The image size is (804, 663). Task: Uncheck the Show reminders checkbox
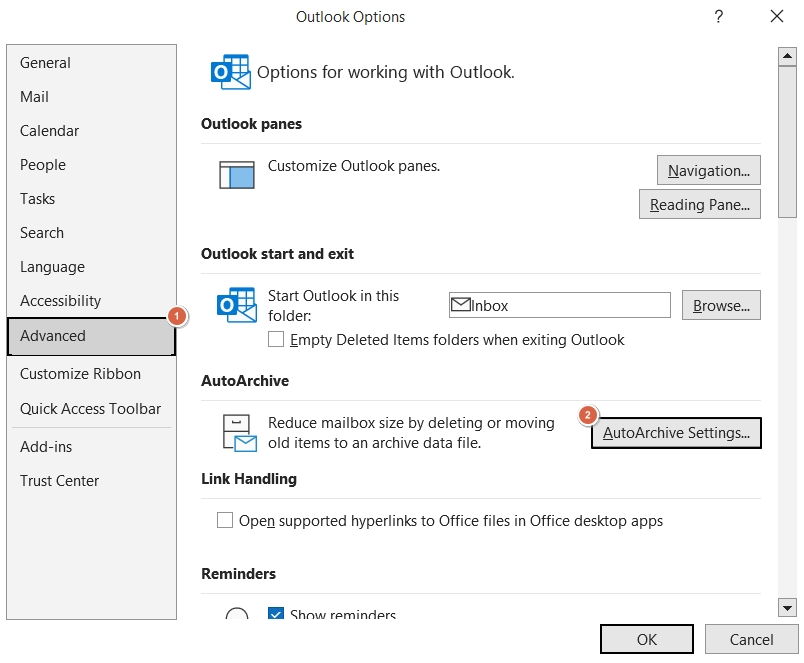coord(276,613)
